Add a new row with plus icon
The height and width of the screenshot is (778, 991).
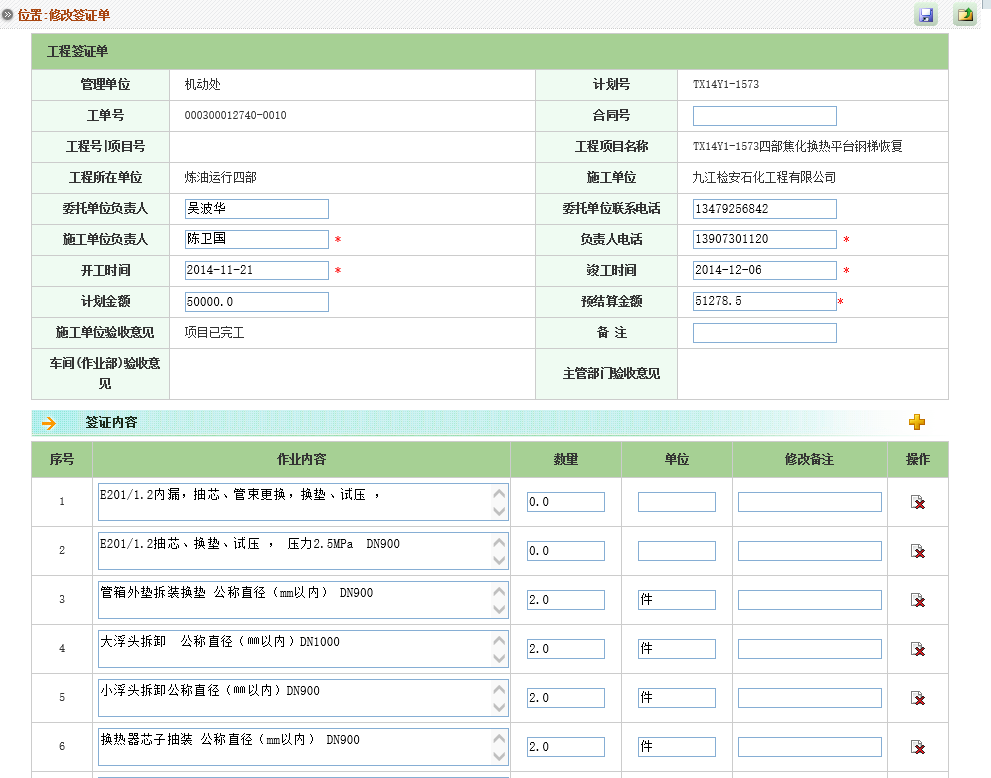(x=917, y=422)
